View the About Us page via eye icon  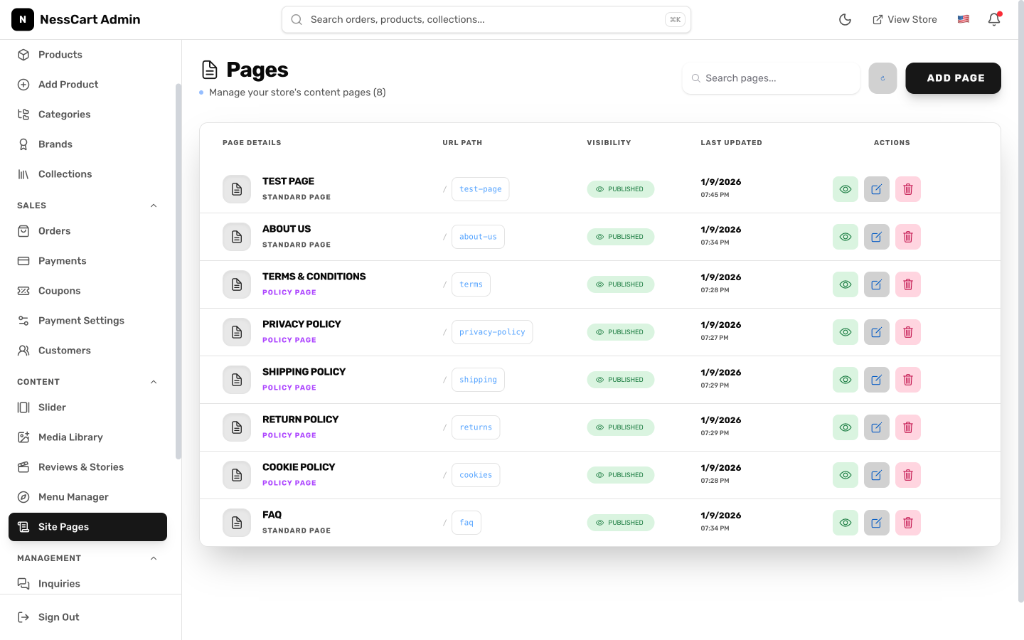click(845, 237)
